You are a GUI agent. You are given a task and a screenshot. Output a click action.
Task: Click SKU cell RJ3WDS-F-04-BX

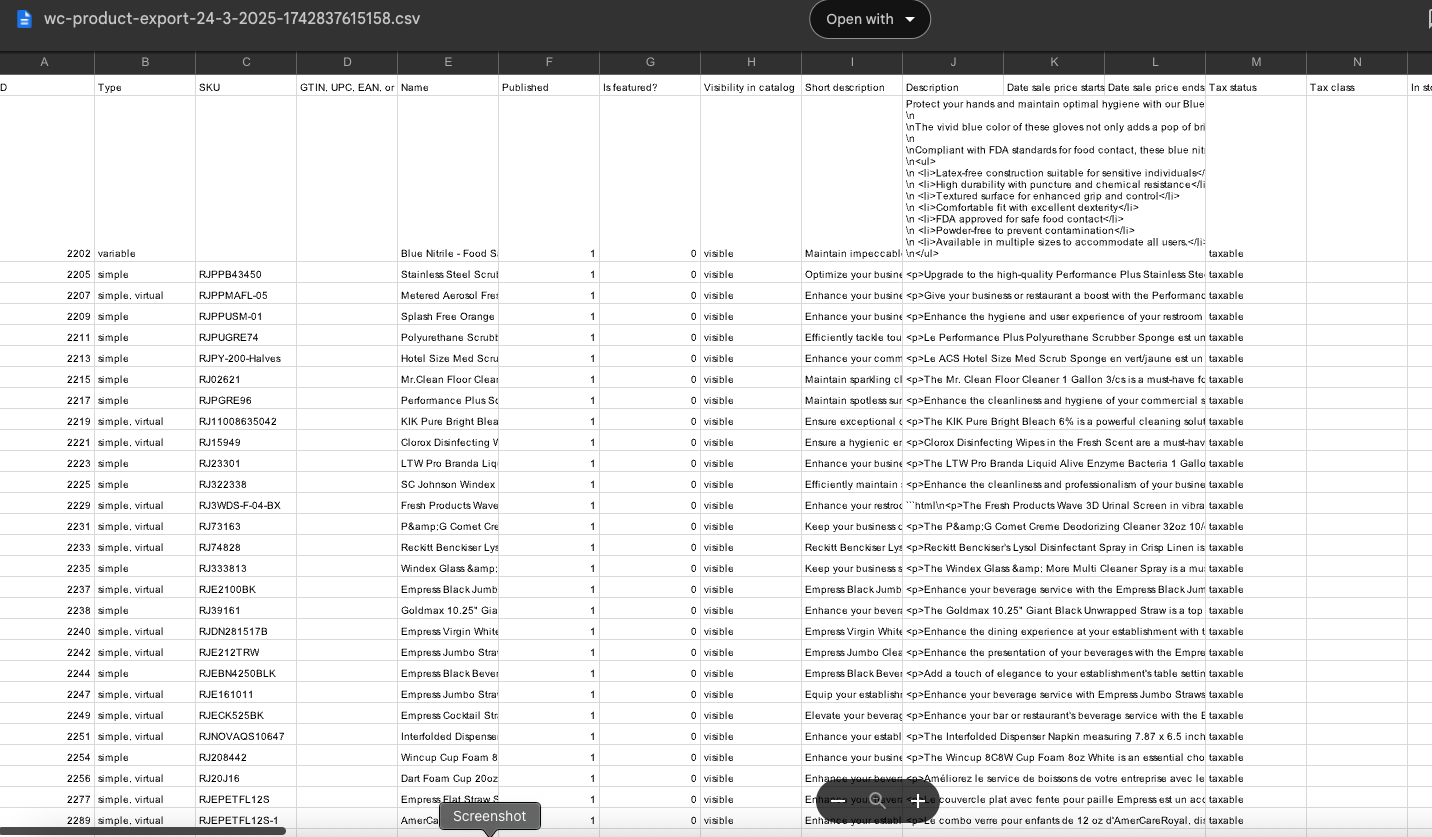coord(246,505)
